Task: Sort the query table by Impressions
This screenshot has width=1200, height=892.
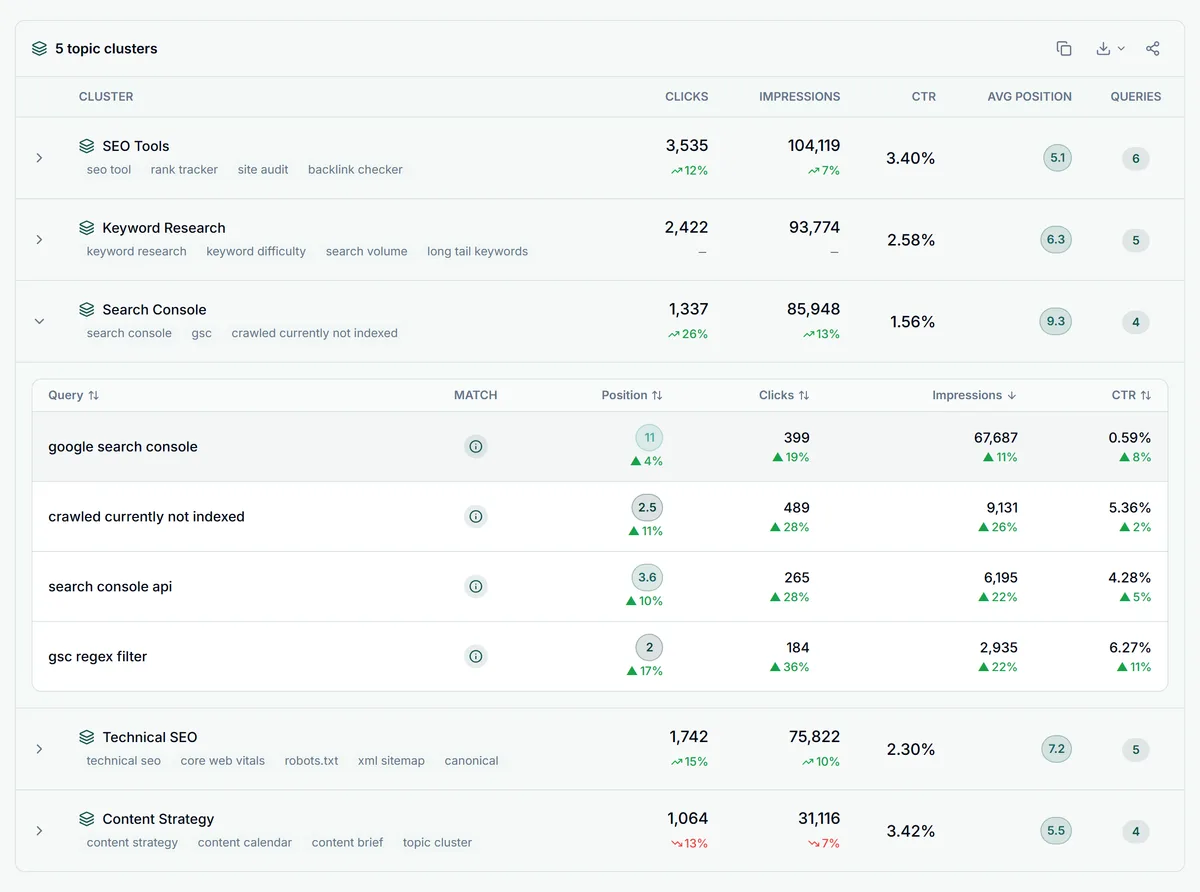Action: click(x=975, y=395)
